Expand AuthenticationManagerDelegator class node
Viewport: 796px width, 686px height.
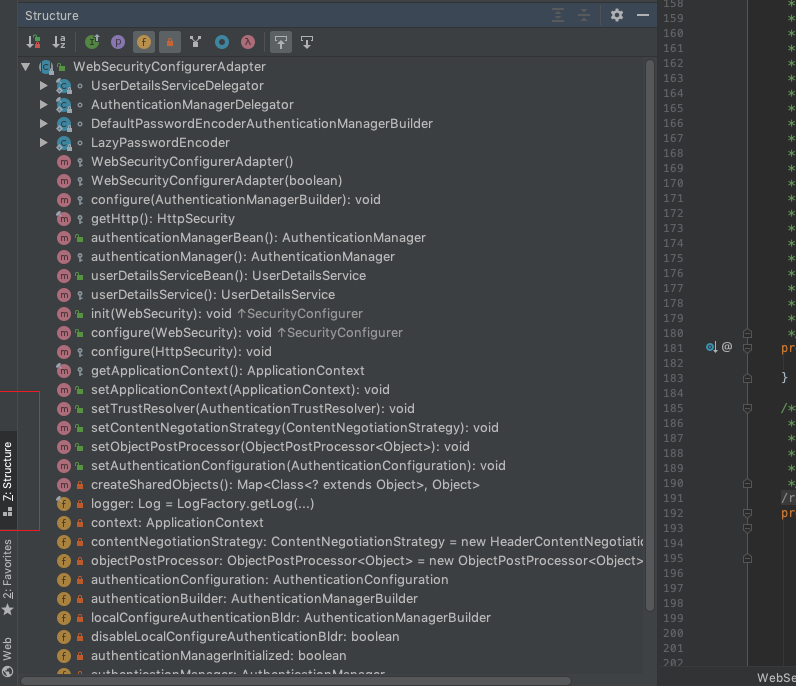click(x=44, y=105)
